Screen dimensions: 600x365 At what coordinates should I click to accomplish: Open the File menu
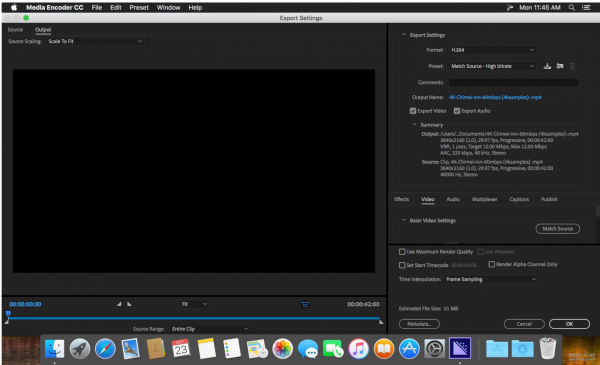[97, 7]
